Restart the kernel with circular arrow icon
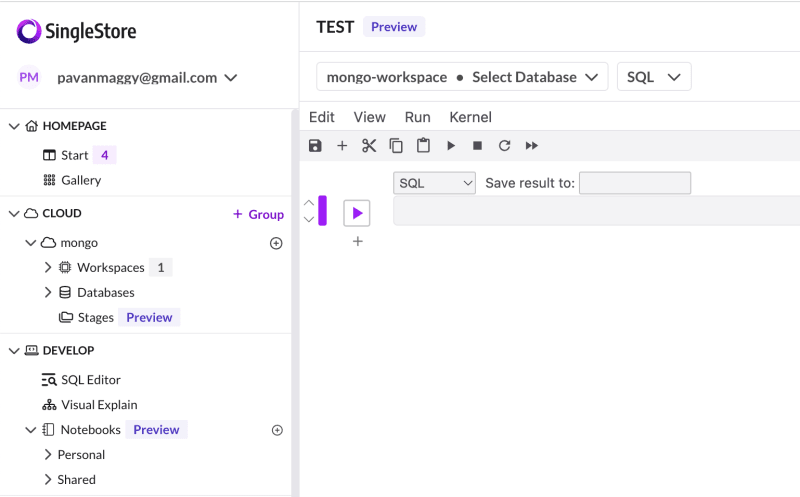This screenshot has height=497, width=800. [x=505, y=146]
